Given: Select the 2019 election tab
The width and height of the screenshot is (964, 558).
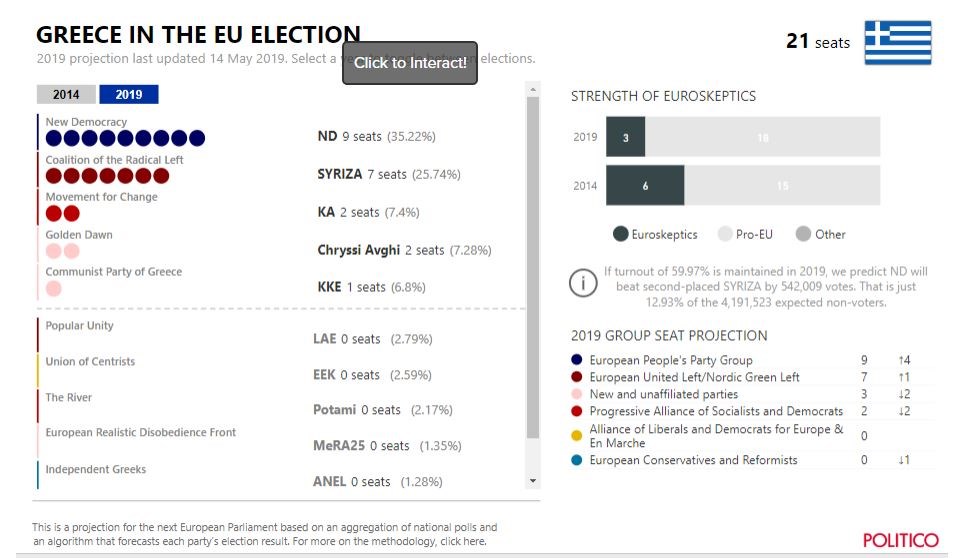Looking at the screenshot, I should tap(129, 95).
